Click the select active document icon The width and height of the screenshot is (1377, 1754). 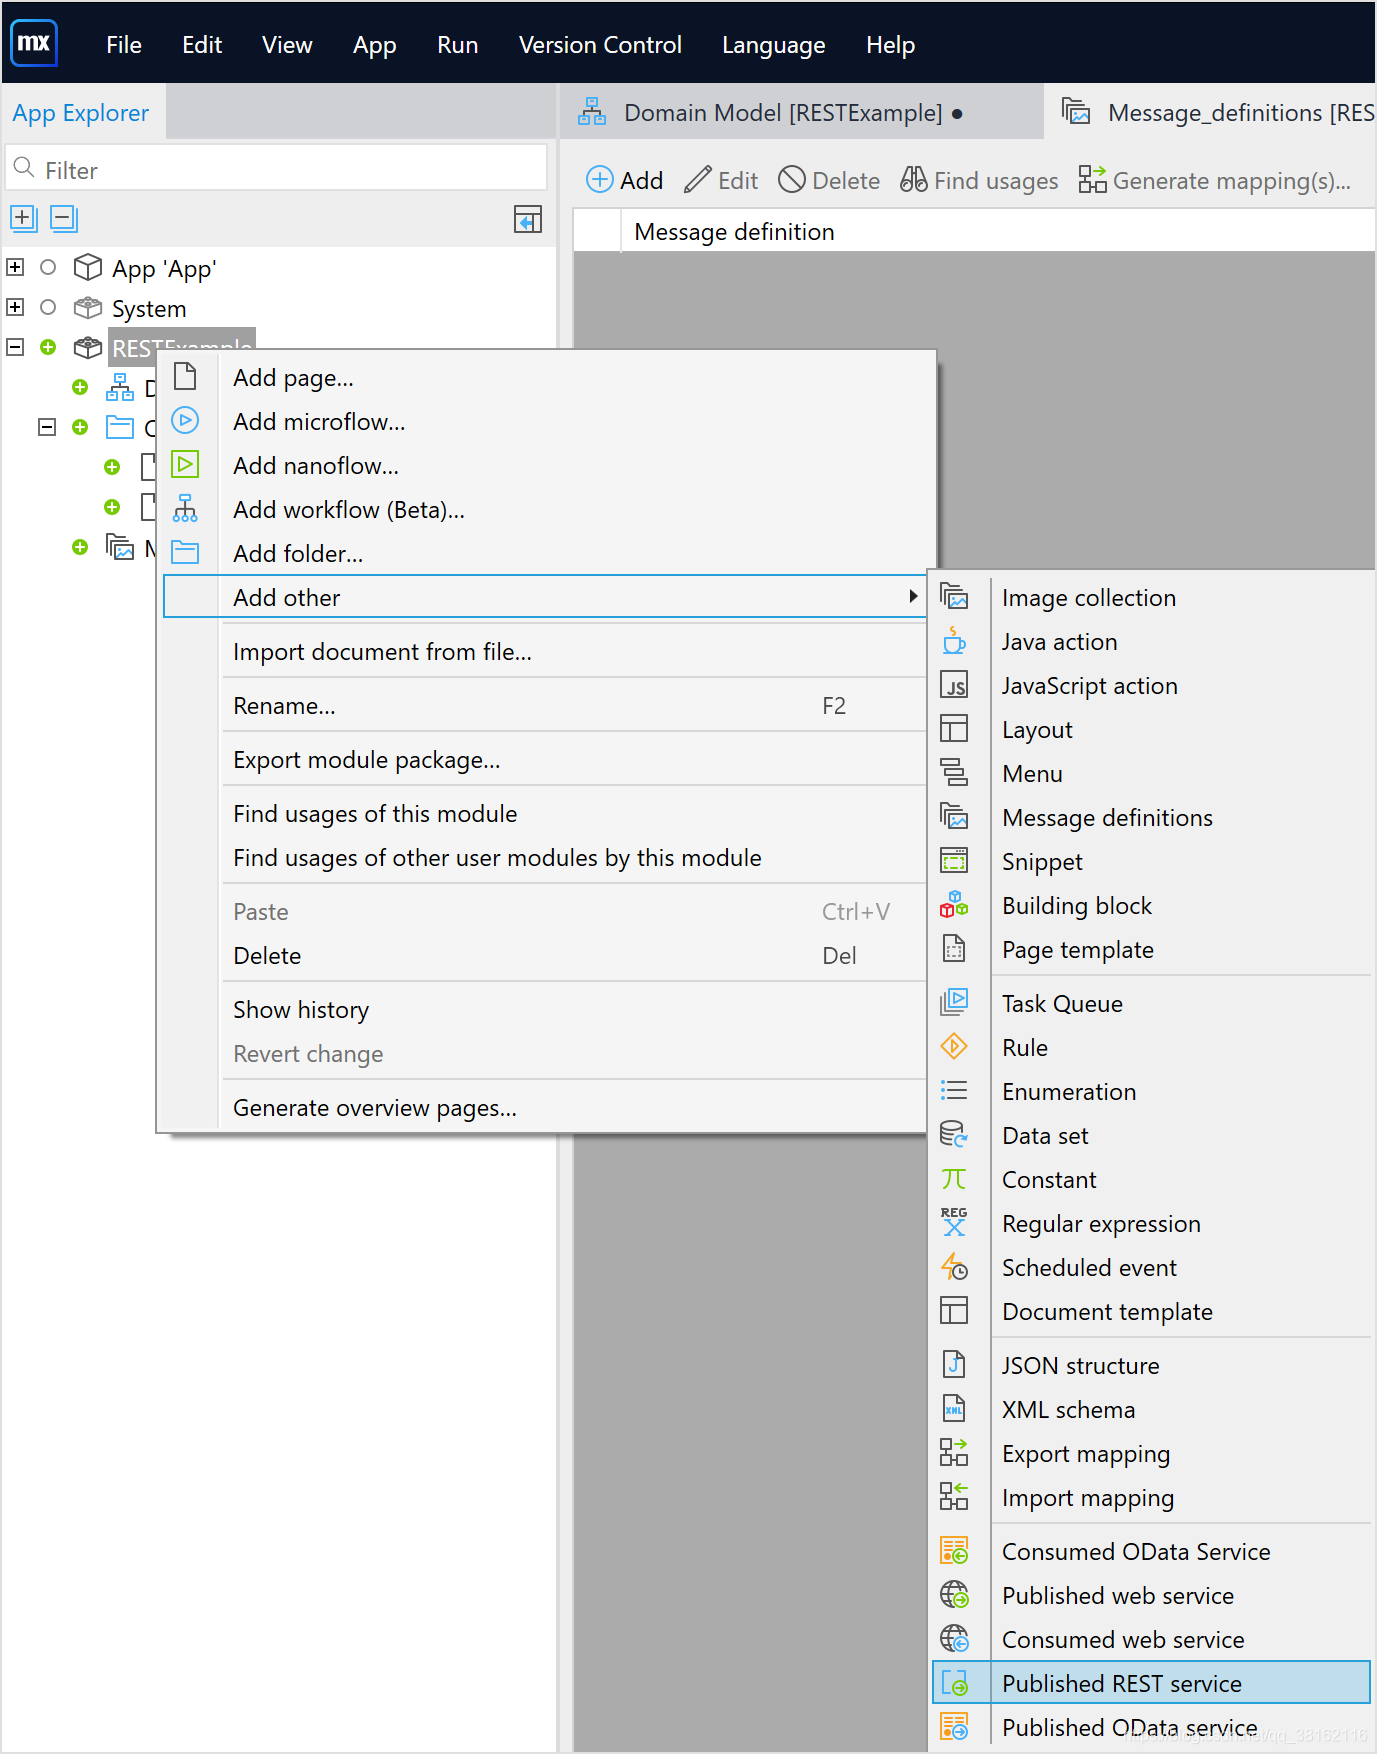(528, 219)
